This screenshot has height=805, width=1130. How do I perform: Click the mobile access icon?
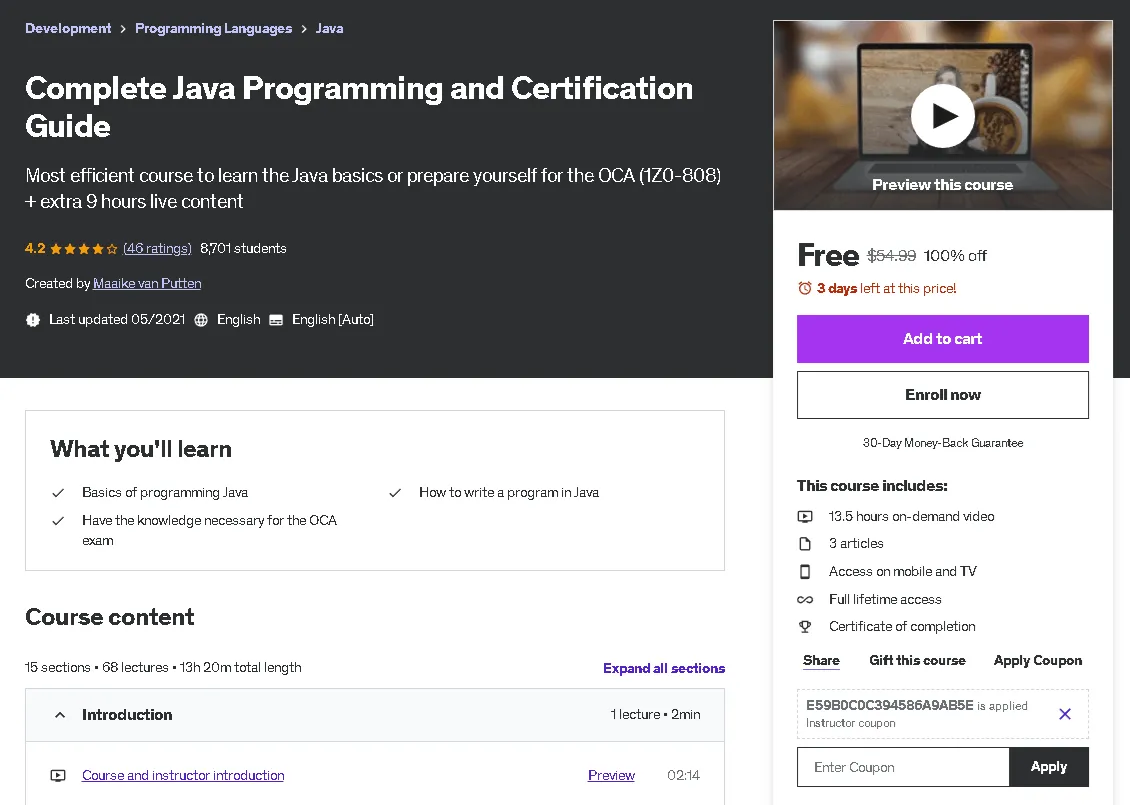[805, 572]
